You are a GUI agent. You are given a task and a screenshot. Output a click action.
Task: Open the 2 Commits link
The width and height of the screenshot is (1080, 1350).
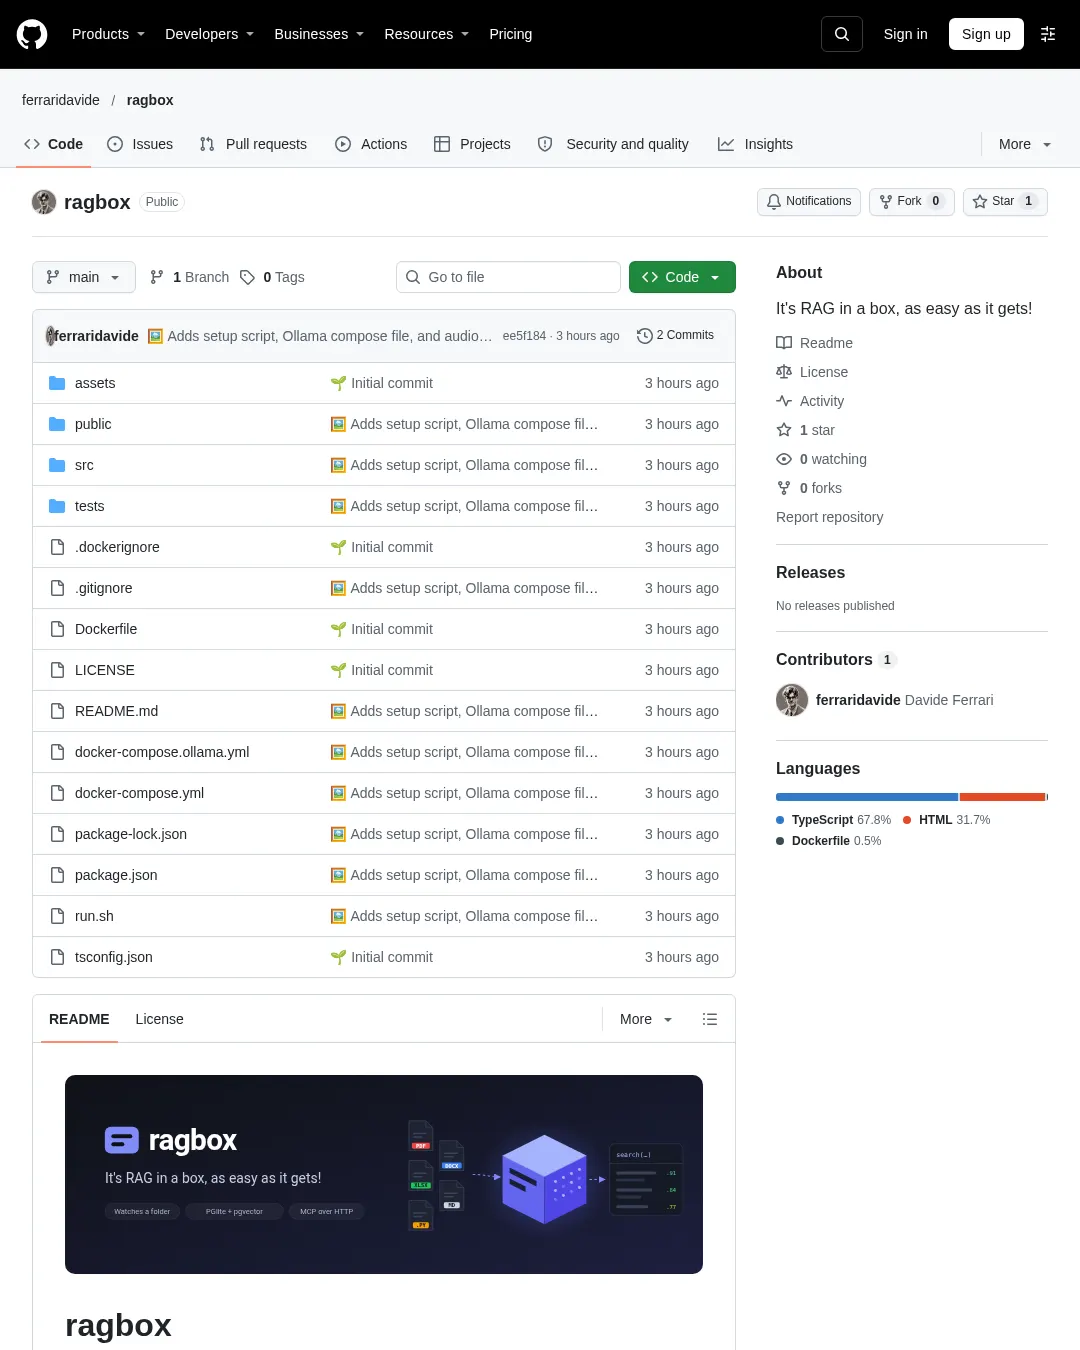click(676, 336)
